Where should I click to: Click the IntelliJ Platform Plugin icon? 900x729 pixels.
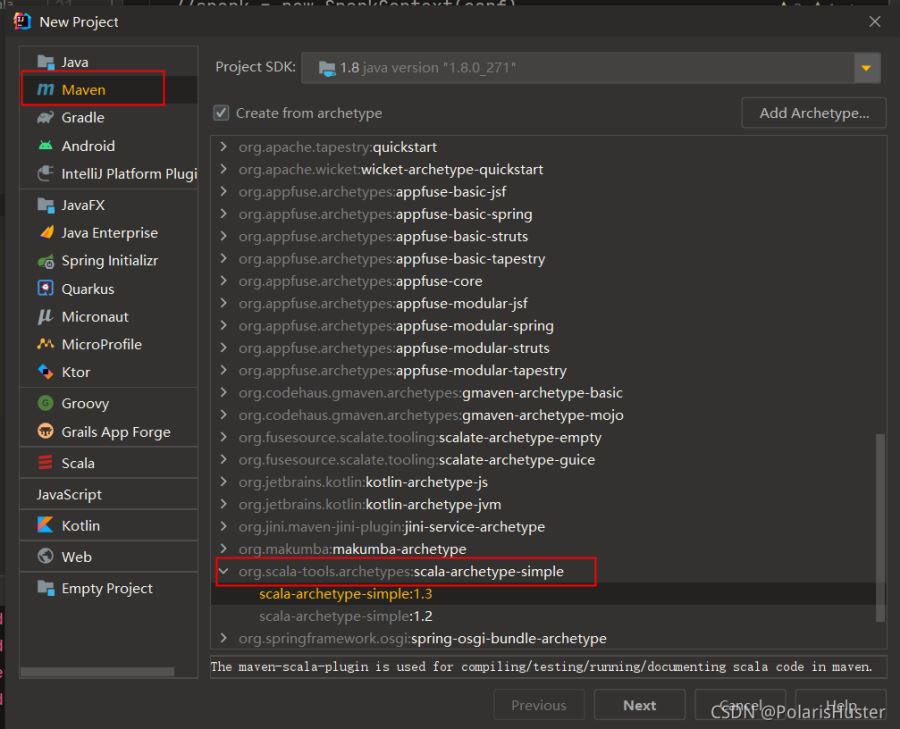click(x=45, y=173)
